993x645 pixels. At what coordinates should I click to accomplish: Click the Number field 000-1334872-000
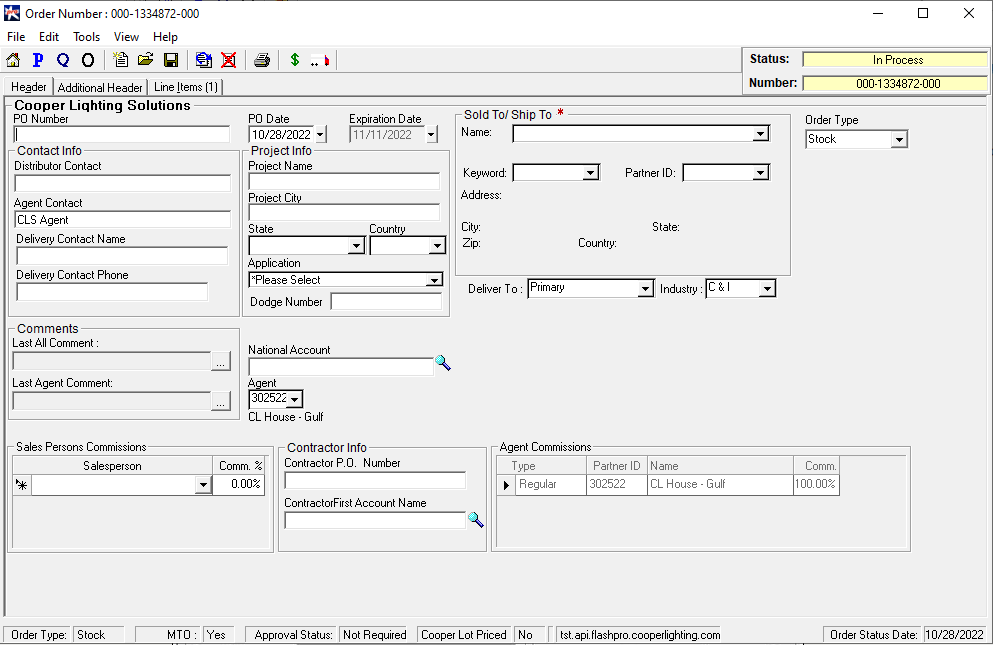(x=895, y=84)
